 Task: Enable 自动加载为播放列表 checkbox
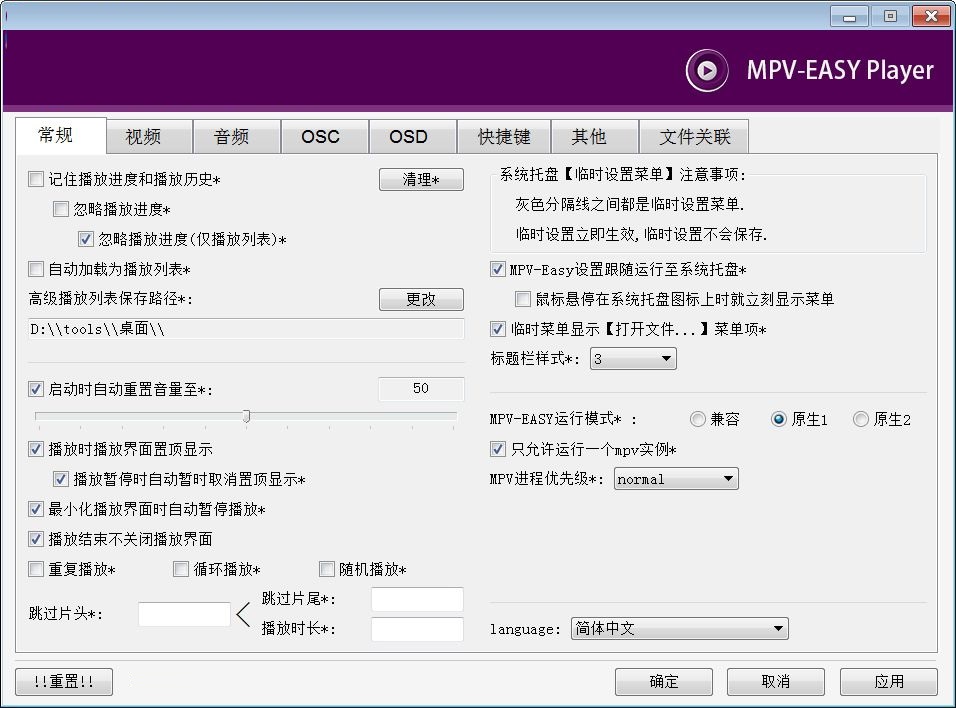tap(36, 269)
